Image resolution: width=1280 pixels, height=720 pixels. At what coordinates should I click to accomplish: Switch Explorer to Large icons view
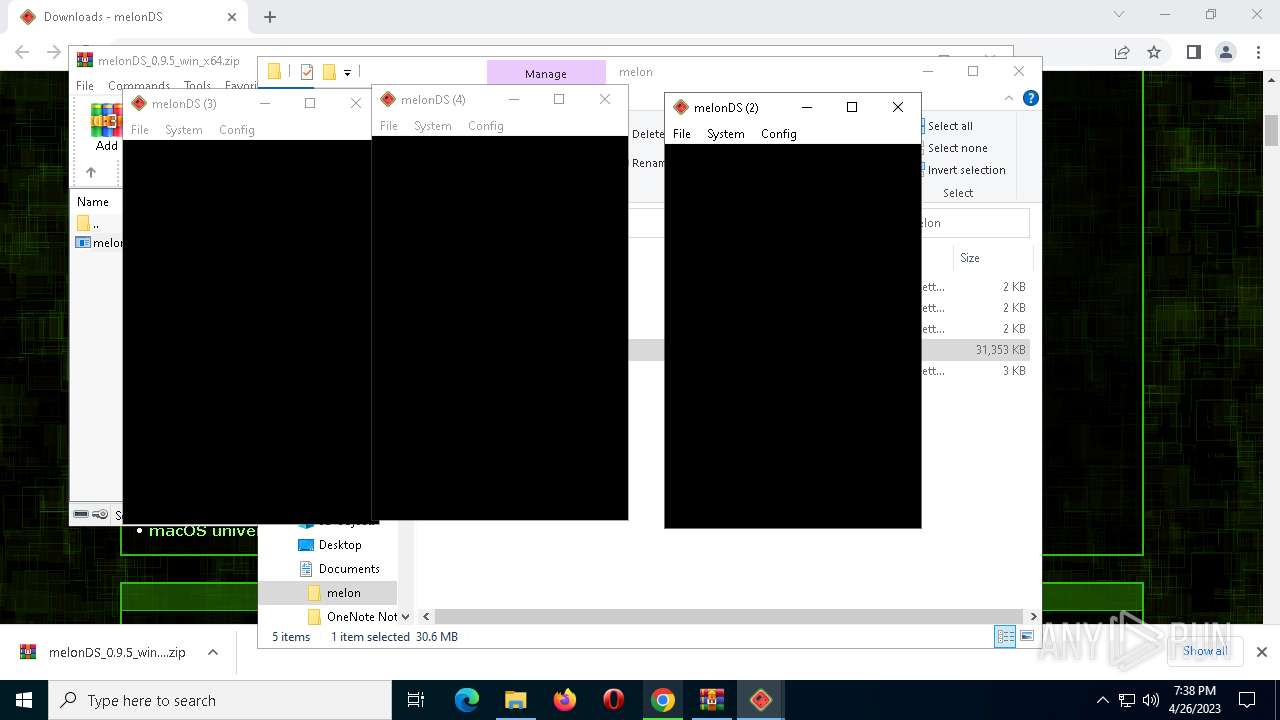coord(1026,637)
